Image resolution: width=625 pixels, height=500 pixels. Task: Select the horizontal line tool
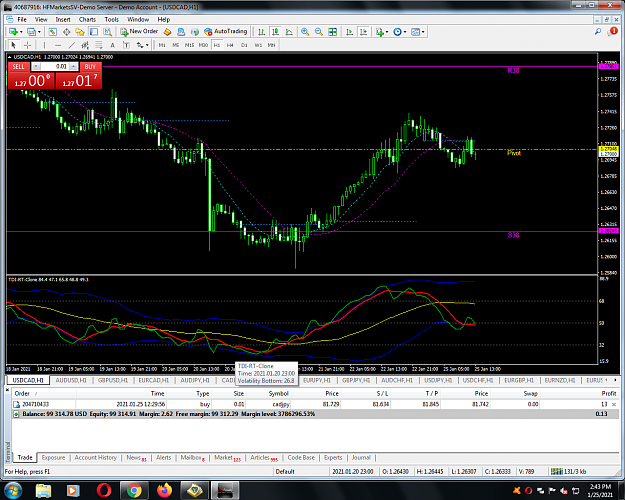point(58,45)
